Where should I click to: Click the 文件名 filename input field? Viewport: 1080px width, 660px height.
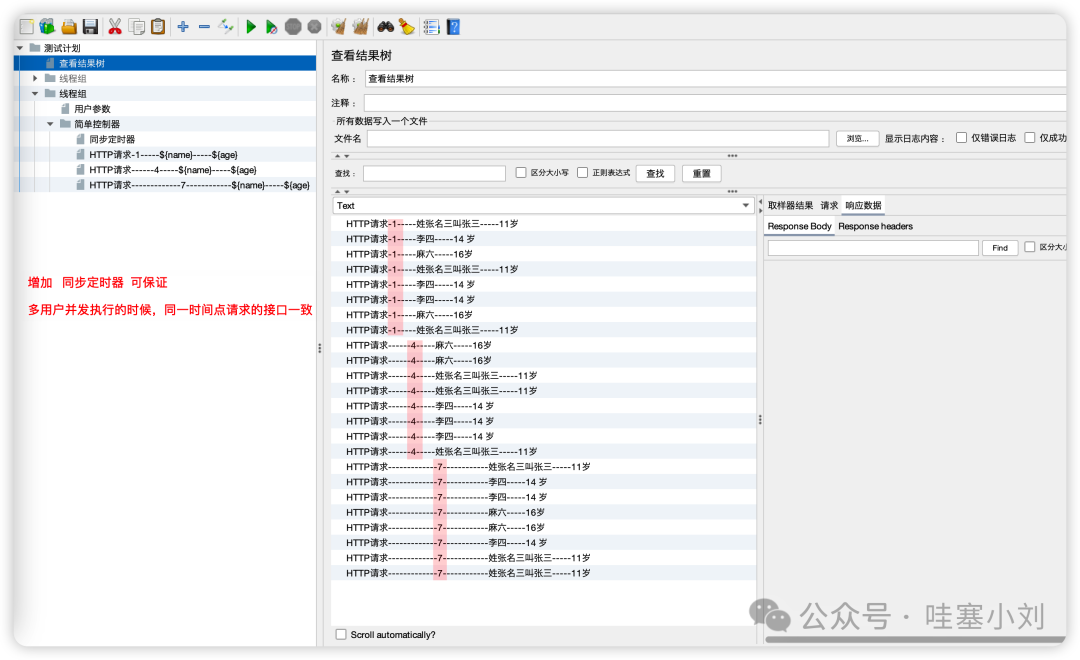pos(598,138)
